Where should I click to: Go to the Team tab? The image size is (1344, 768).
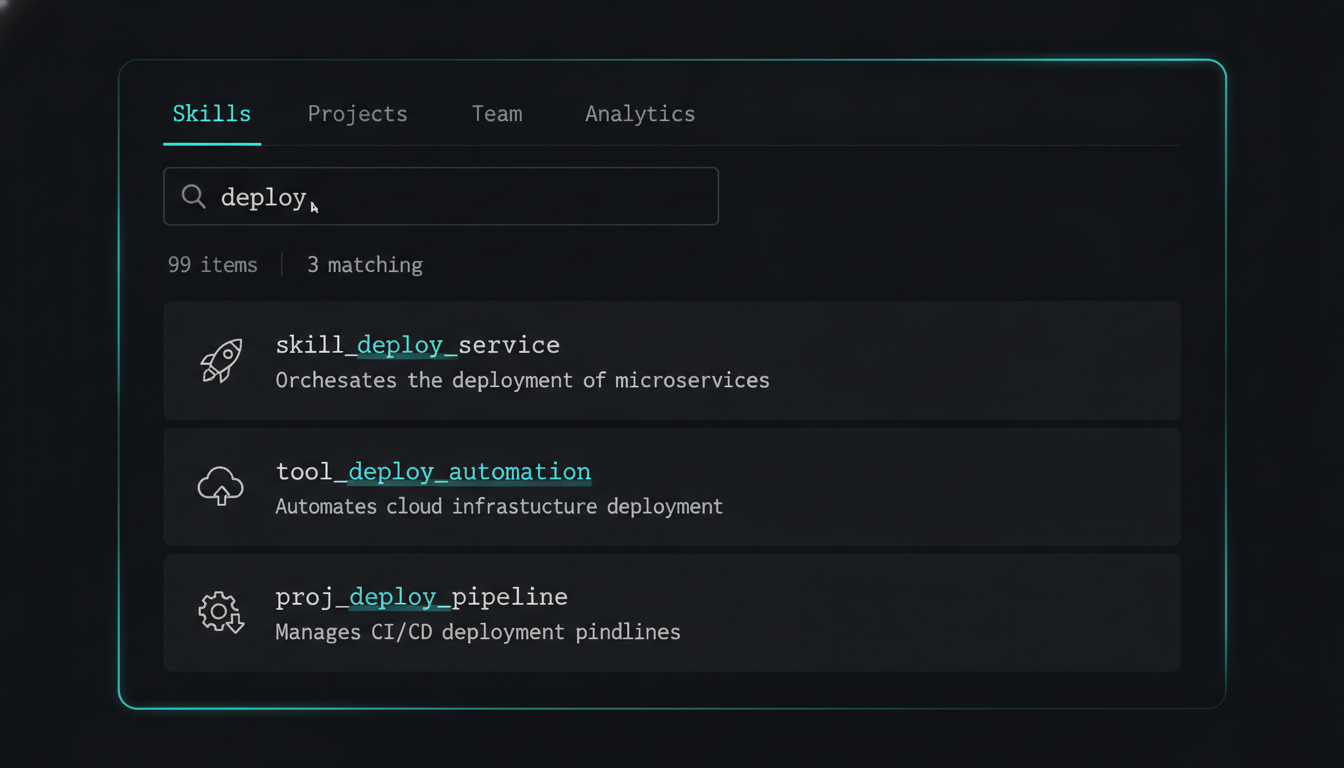pyautogui.click(x=497, y=114)
